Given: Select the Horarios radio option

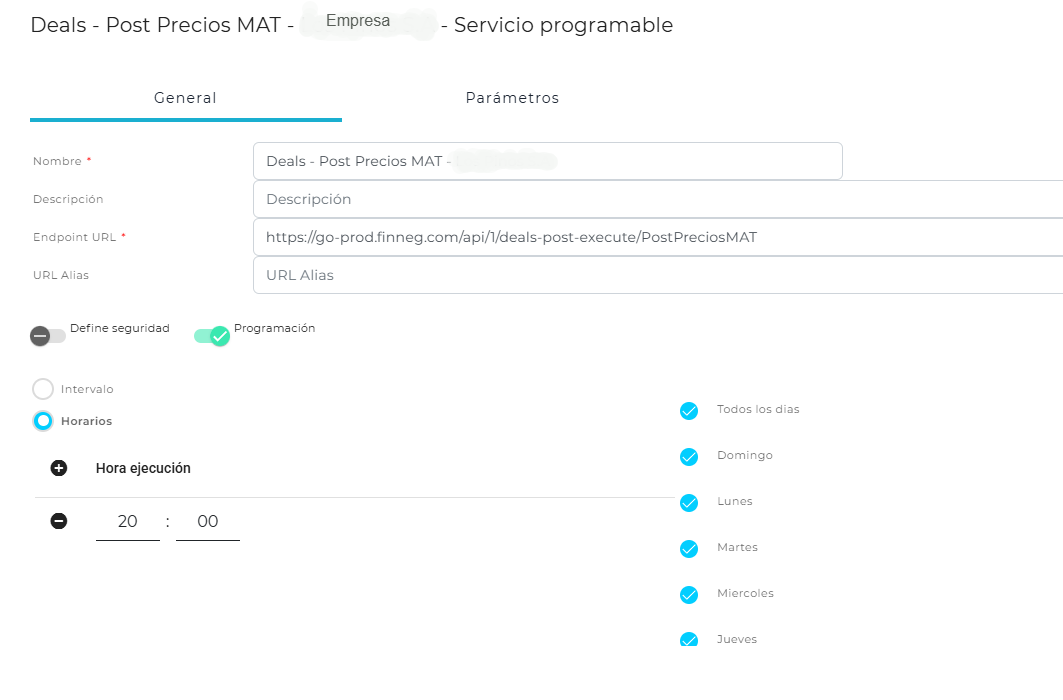Looking at the screenshot, I should pyautogui.click(x=43, y=421).
